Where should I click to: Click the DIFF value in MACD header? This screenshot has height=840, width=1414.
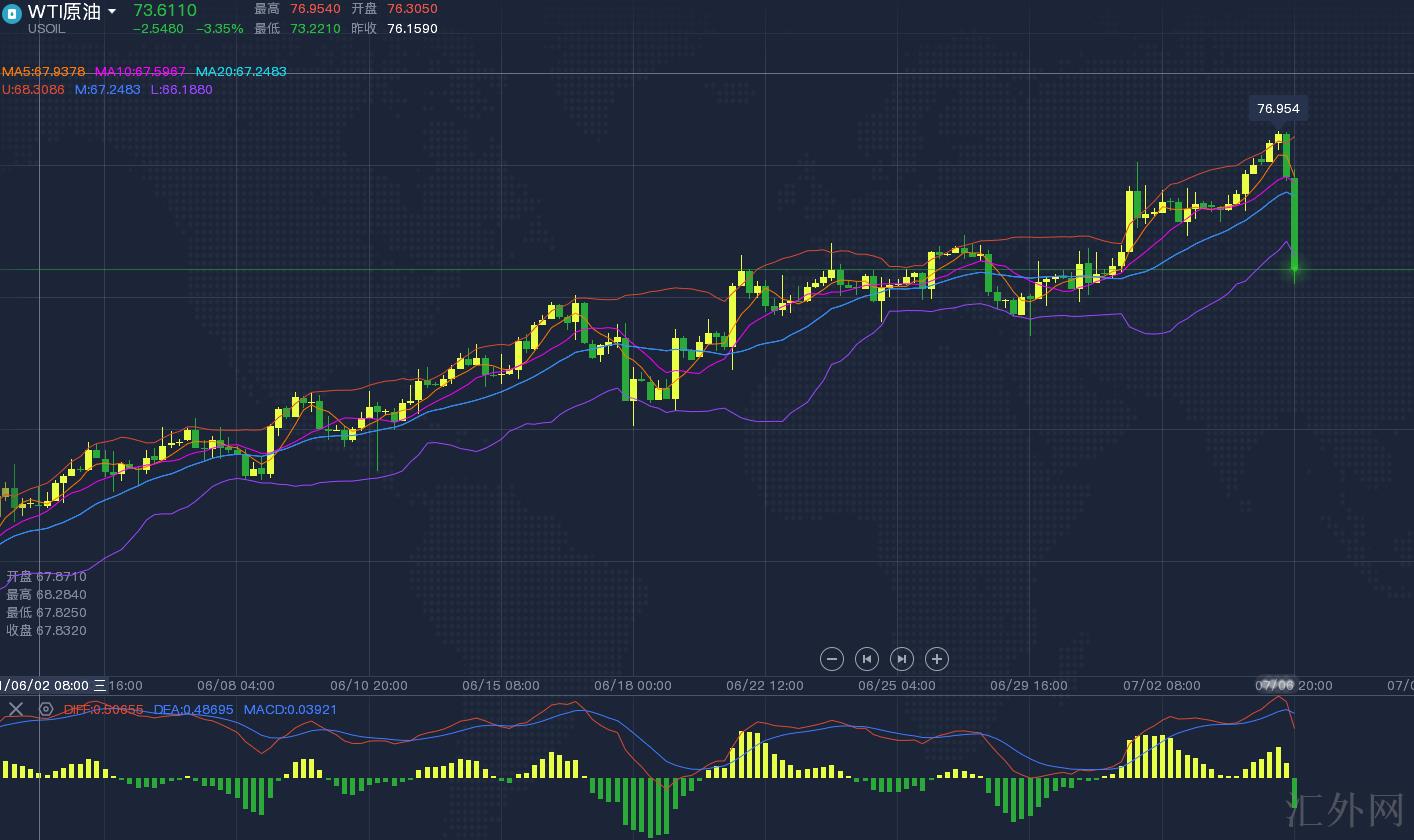click(x=104, y=709)
